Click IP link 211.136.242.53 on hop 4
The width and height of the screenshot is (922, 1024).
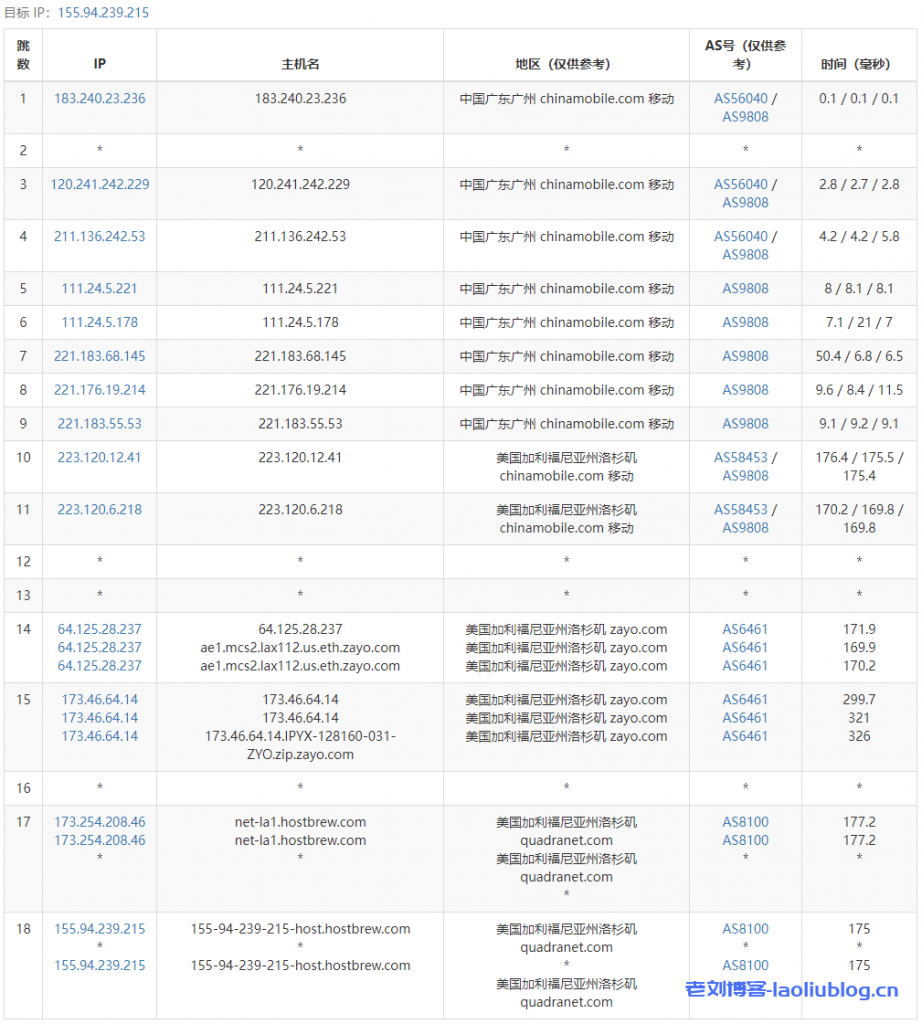click(98, 237)
